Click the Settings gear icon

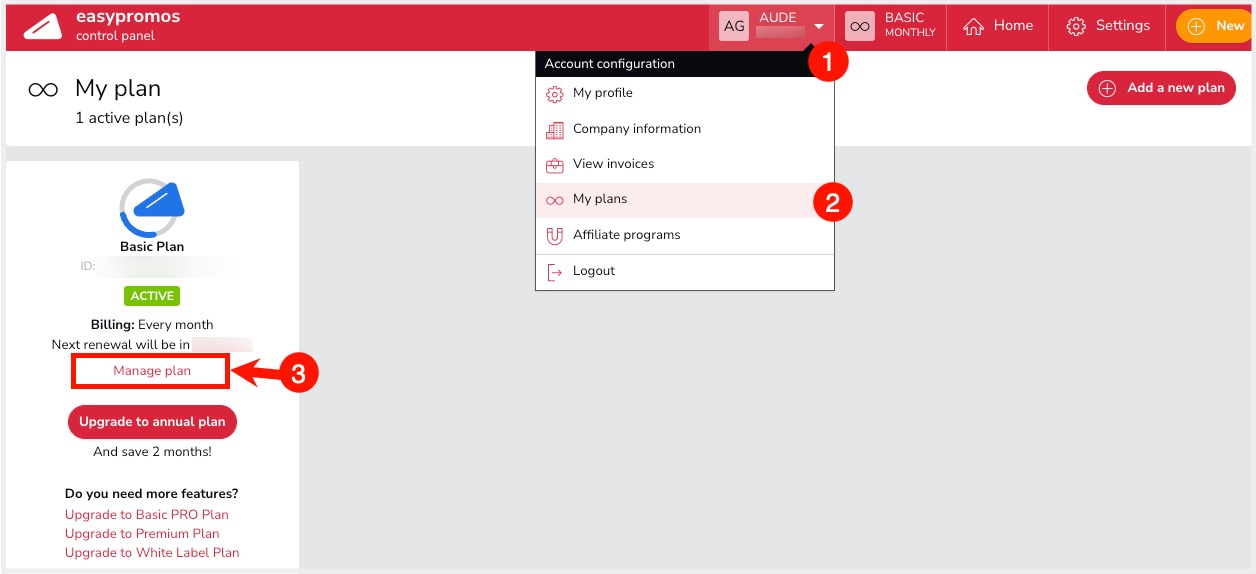click(x=1076, y=27)
